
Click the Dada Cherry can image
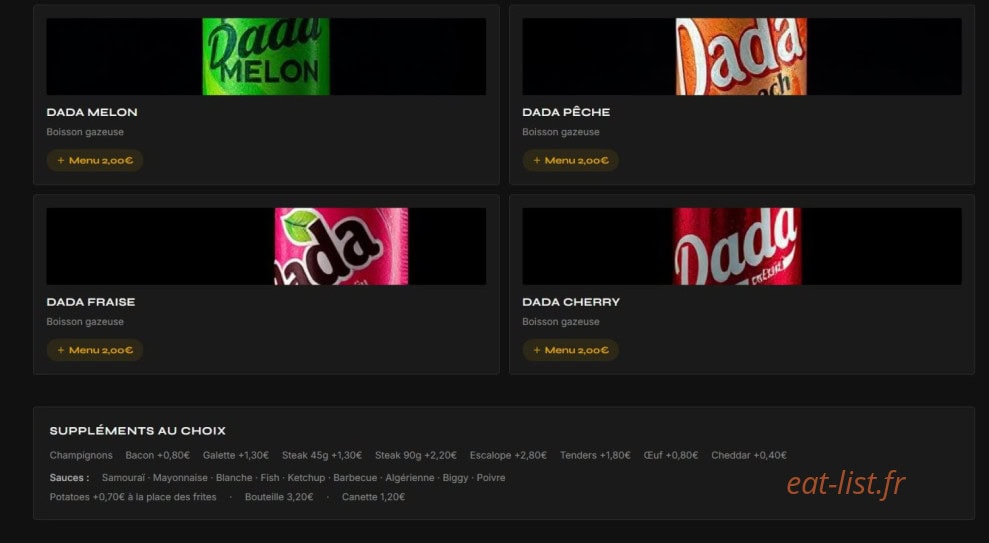737,247
